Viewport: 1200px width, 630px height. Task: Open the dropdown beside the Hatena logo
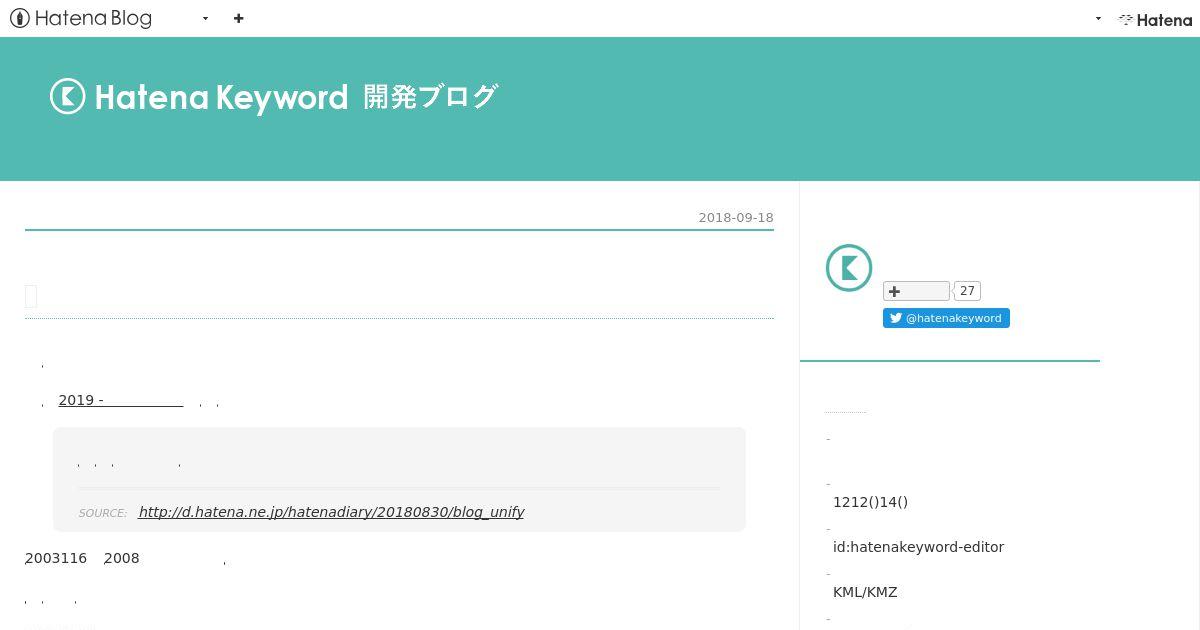click(1098, 18)
